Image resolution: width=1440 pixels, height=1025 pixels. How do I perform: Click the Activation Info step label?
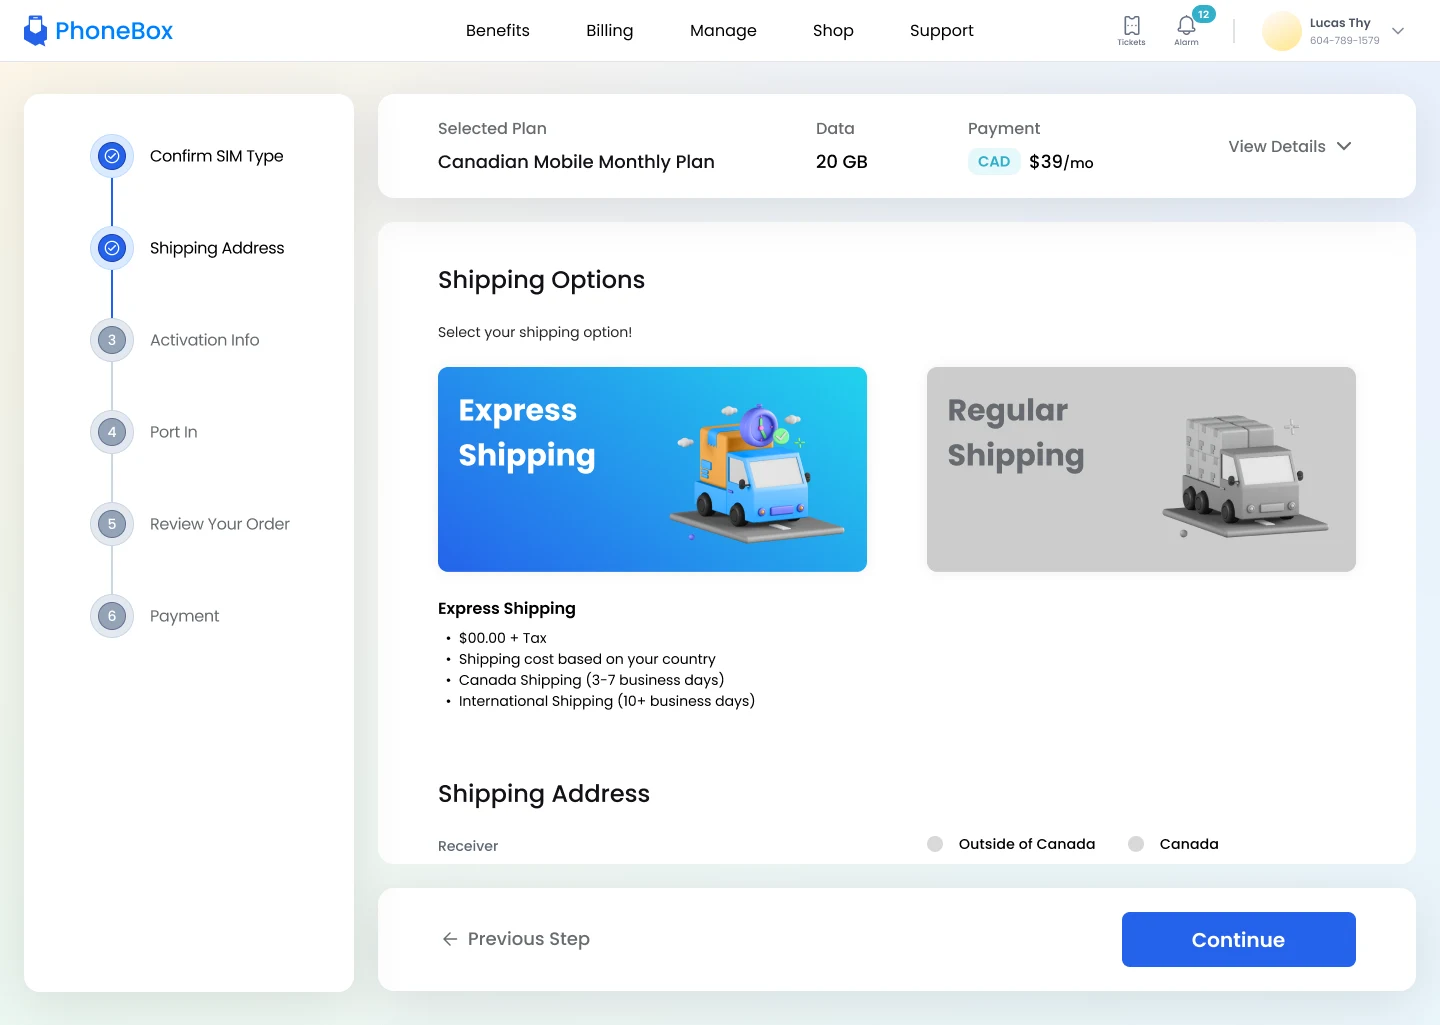[x=205, y=340]
